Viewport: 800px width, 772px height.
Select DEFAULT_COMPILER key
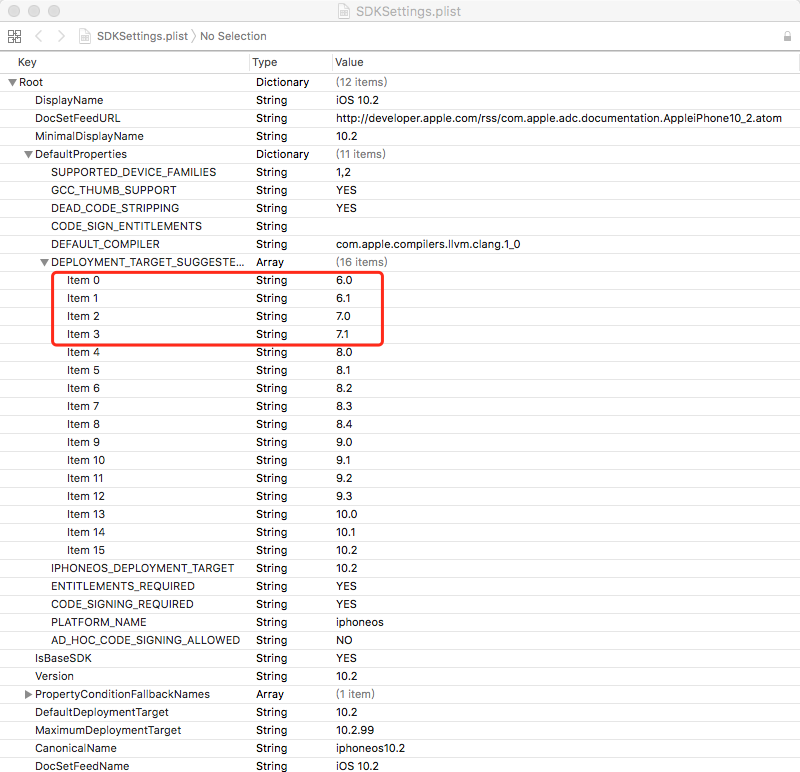click(x=105, y=244)
